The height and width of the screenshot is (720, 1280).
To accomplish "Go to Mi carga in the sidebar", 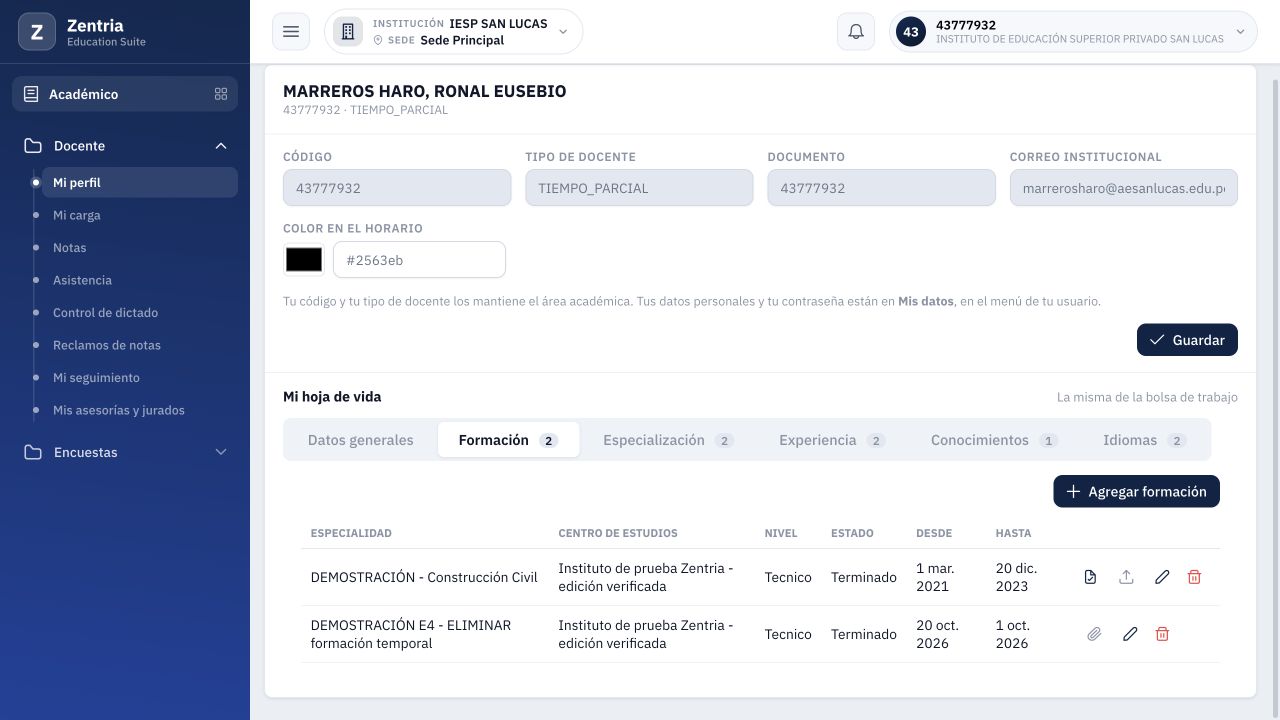I will [x=139, y=215].
